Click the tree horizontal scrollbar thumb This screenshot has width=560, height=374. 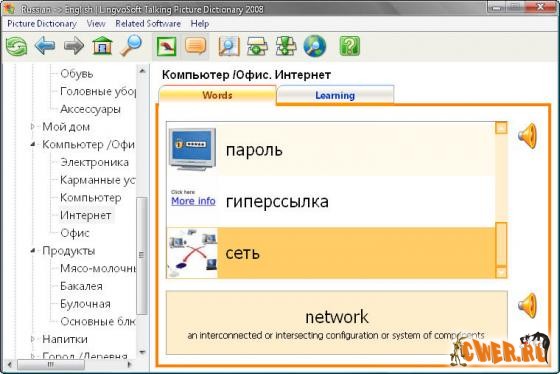pos(50,365)
